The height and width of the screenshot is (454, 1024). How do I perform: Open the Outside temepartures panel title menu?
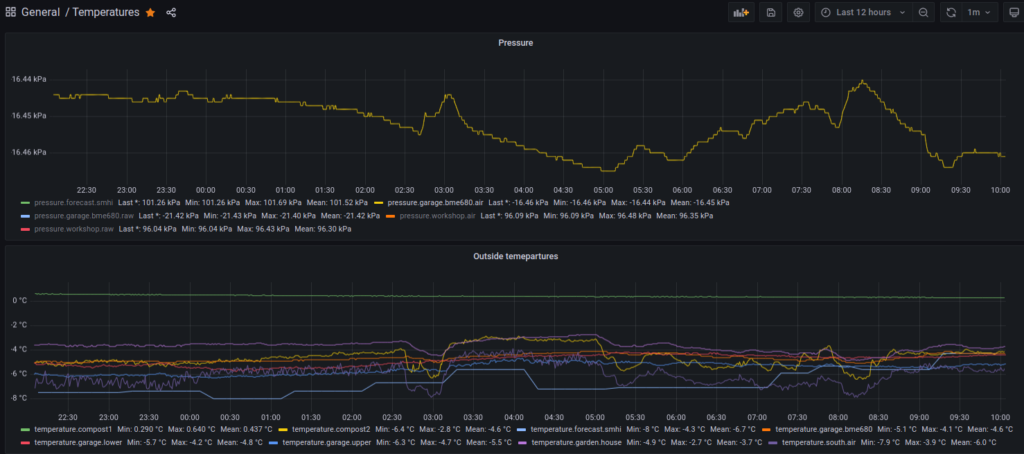coord(515,256)
